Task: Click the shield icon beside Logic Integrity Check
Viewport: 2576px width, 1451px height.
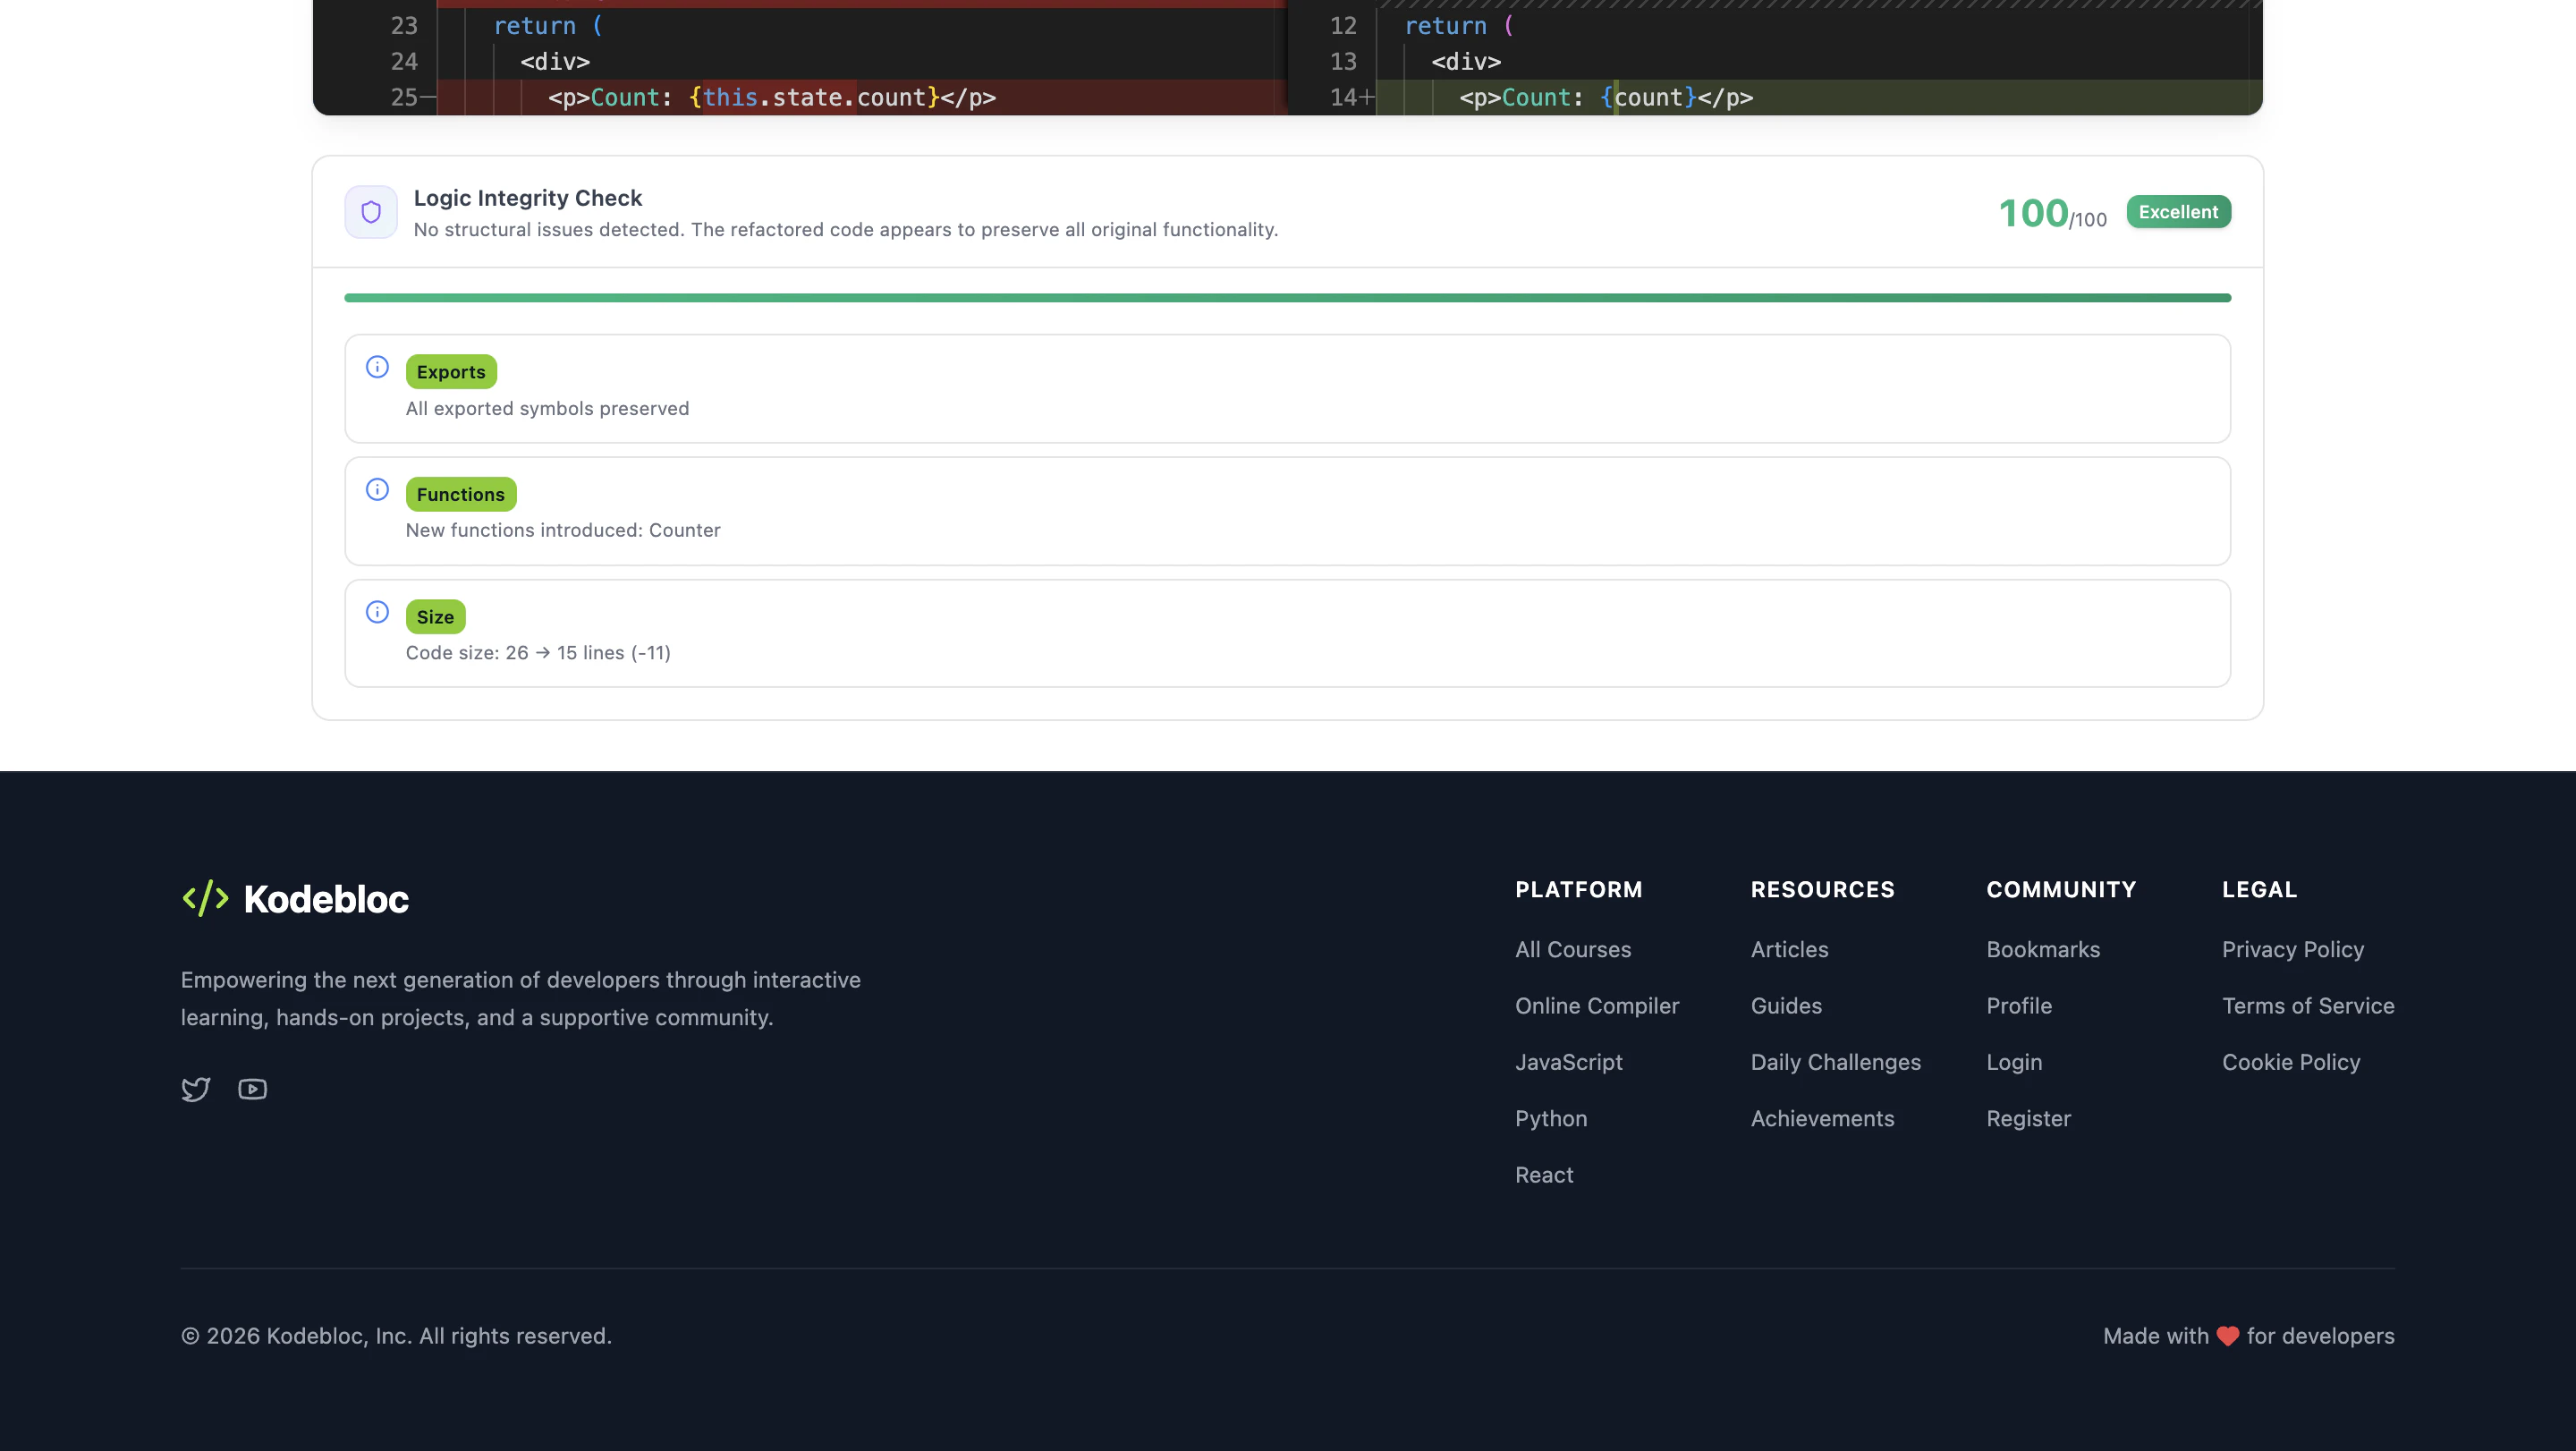Action: pyautogui.click(x=371, y=212)
